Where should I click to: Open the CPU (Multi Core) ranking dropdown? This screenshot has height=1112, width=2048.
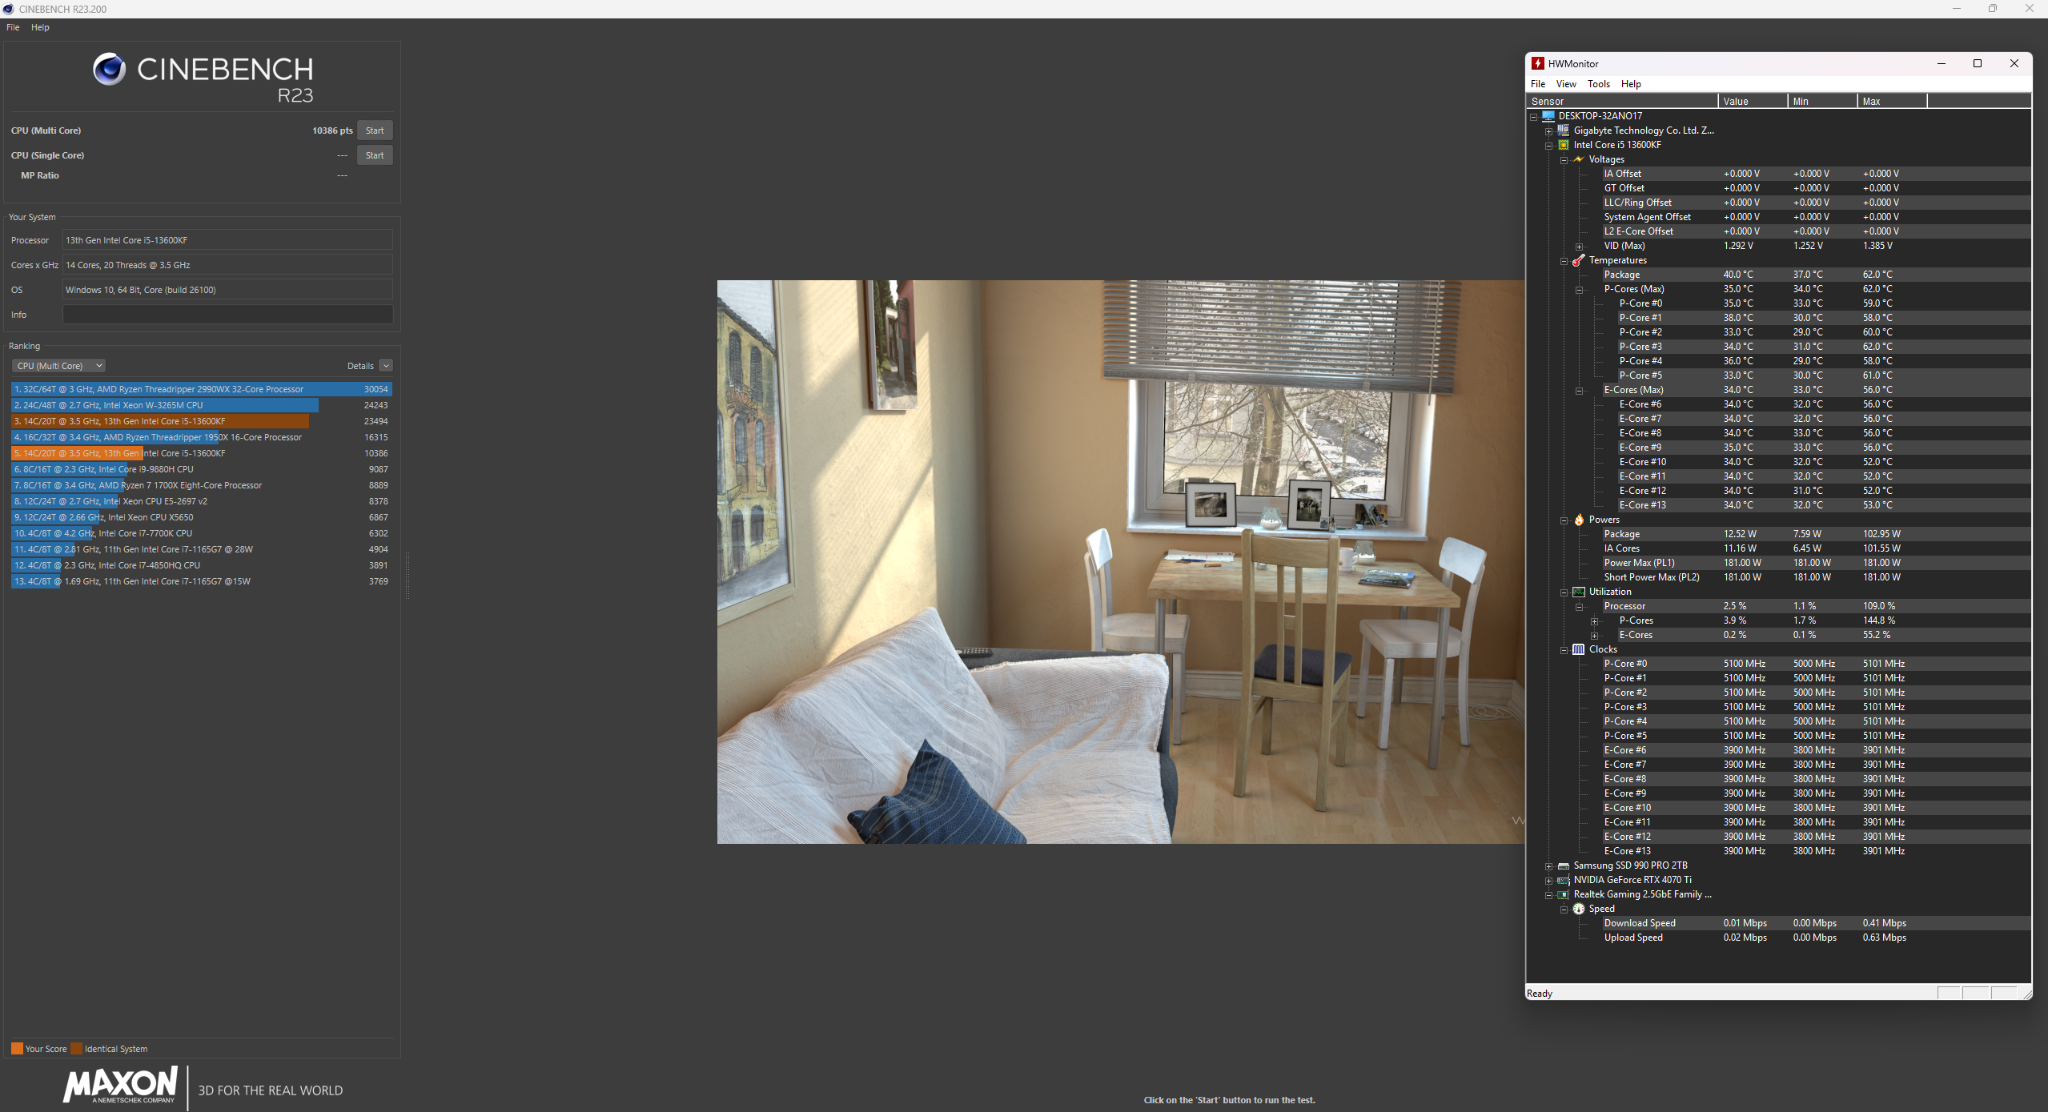(58, 366)
